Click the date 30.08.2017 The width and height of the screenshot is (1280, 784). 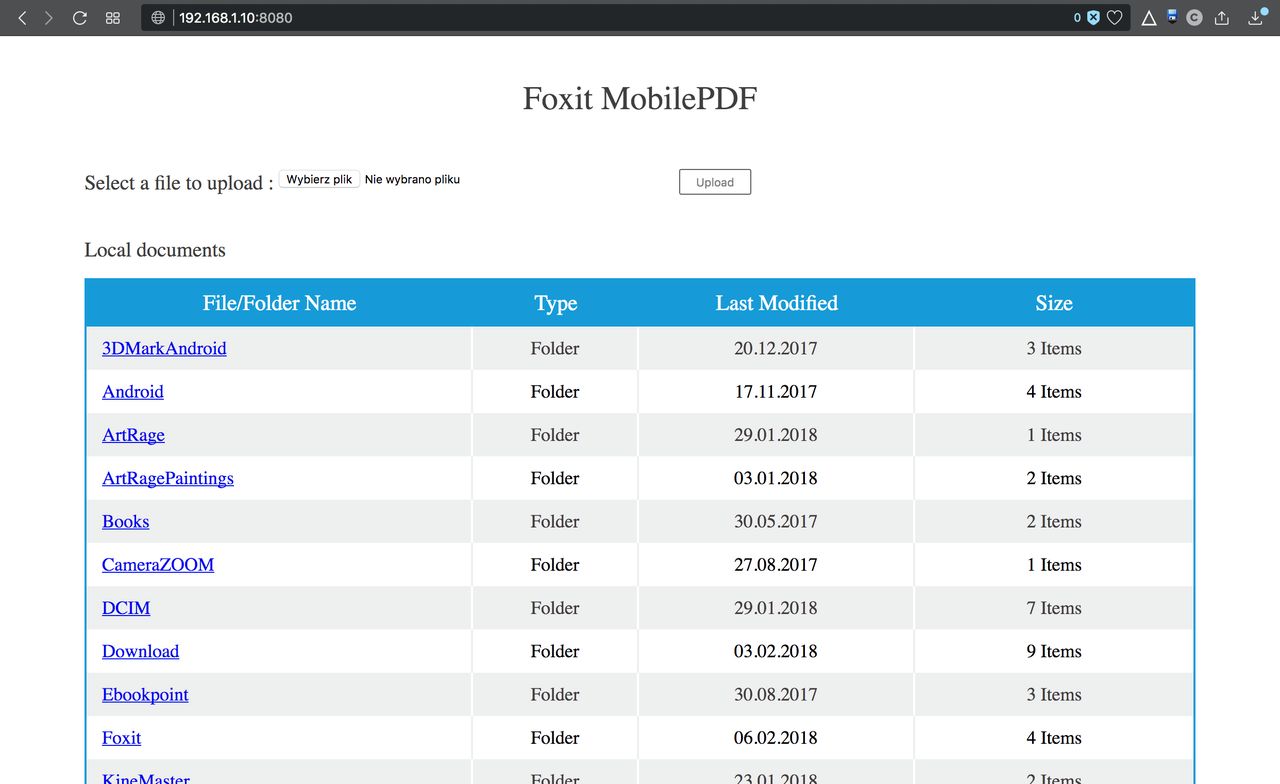[776, 694]
